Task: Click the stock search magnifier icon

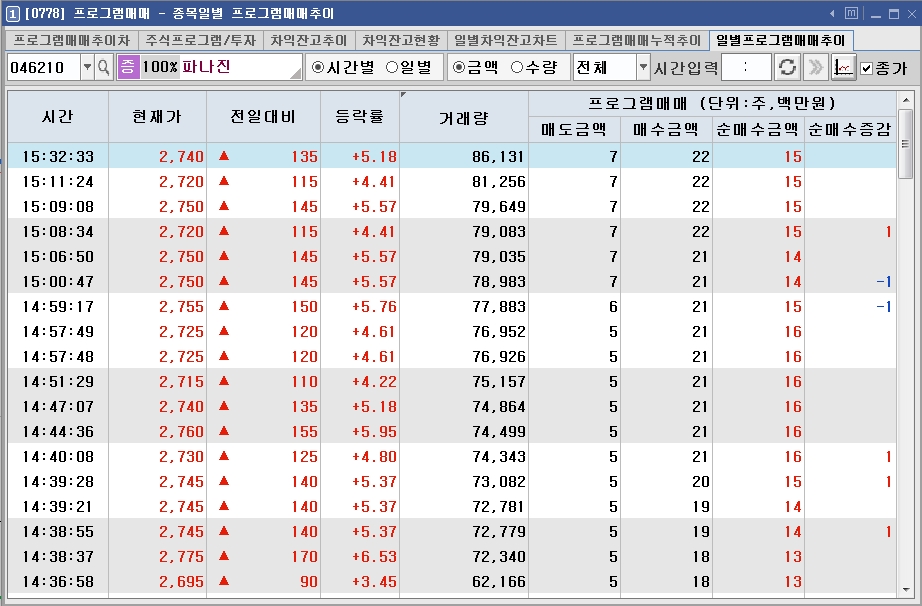Action: (103, 67)
